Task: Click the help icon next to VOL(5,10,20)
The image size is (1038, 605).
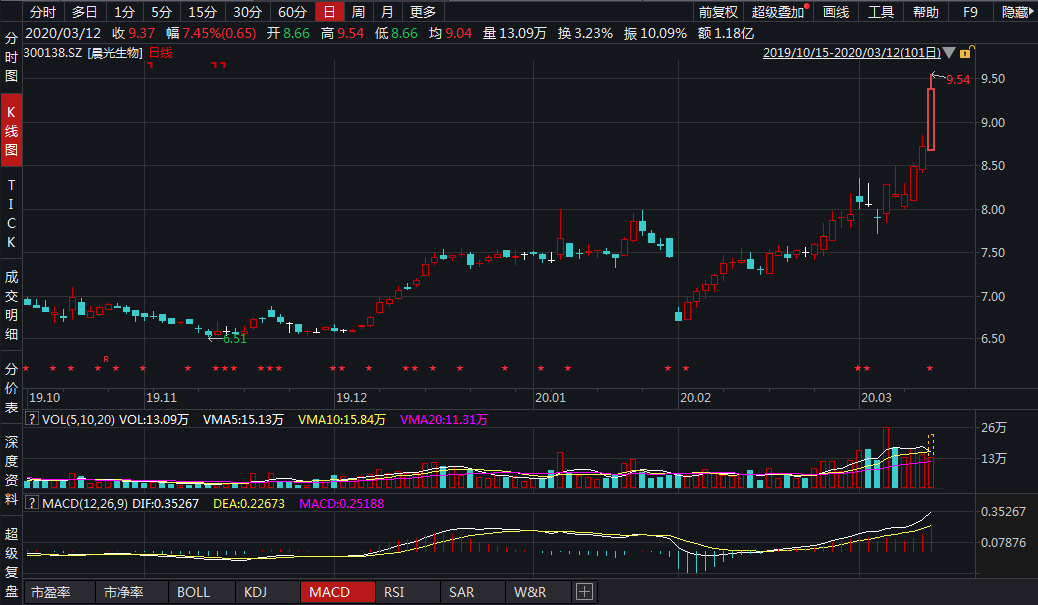Action: (32, 420)
